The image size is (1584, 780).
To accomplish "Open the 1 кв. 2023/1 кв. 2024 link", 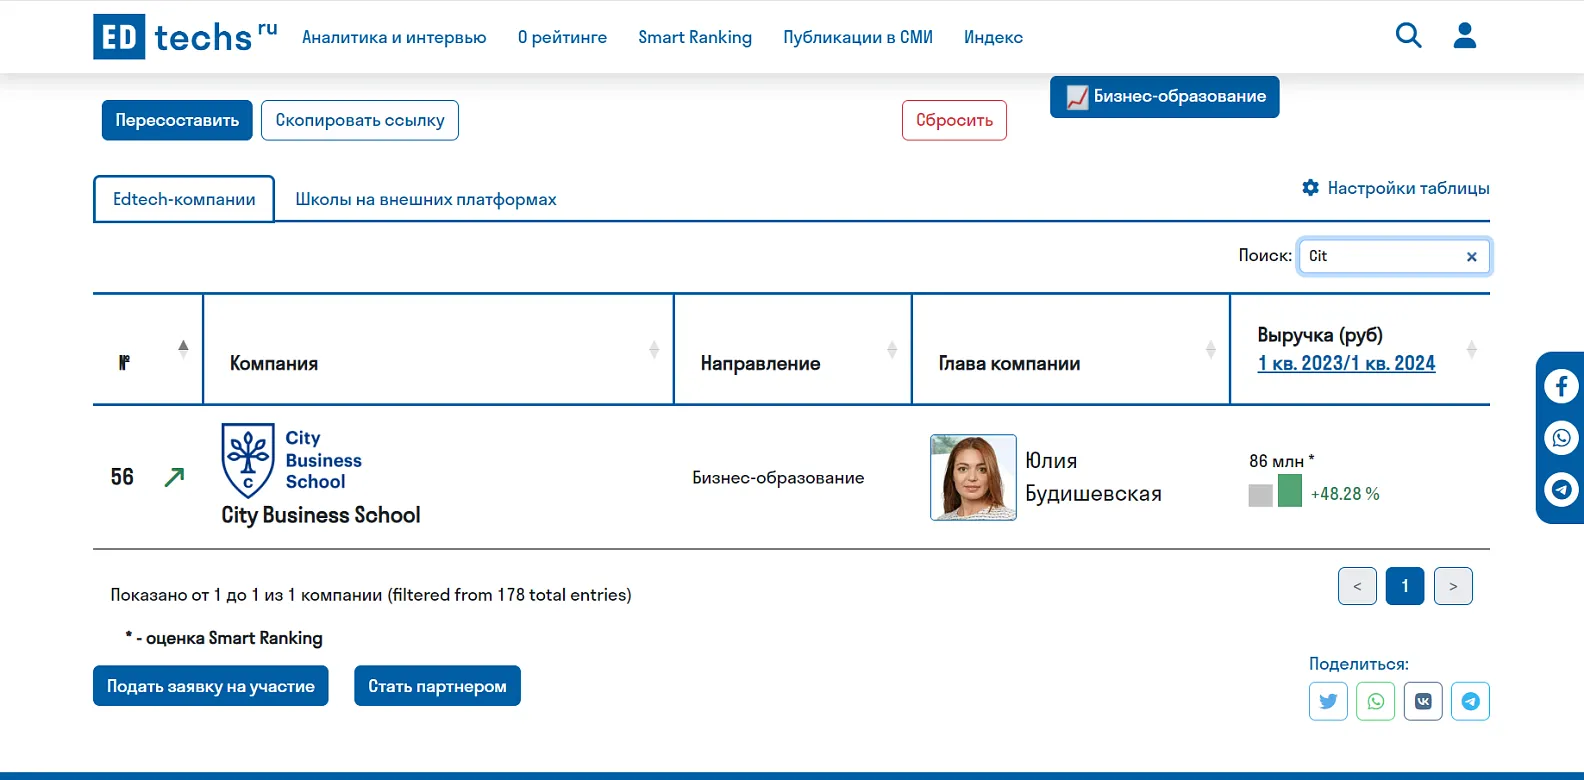I will click(x=1346, y=363).
